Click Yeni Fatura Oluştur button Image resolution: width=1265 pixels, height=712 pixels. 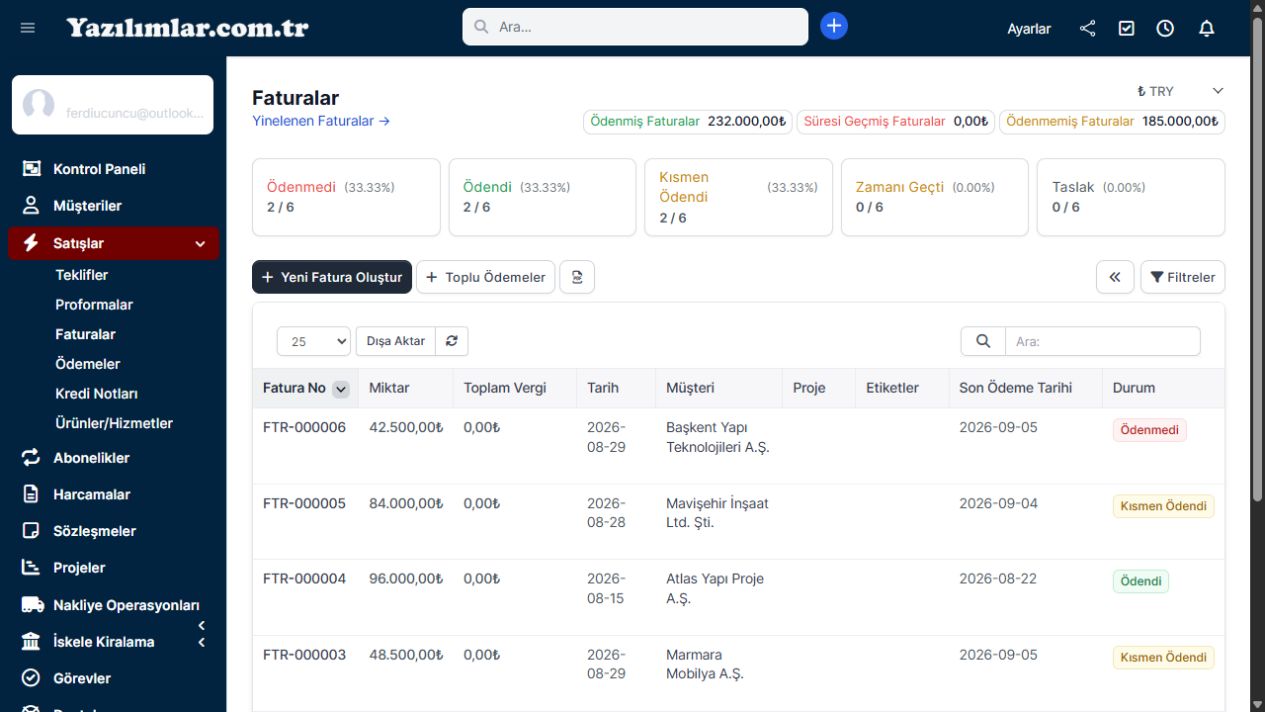pyautogui.click(x=332, y=277)
